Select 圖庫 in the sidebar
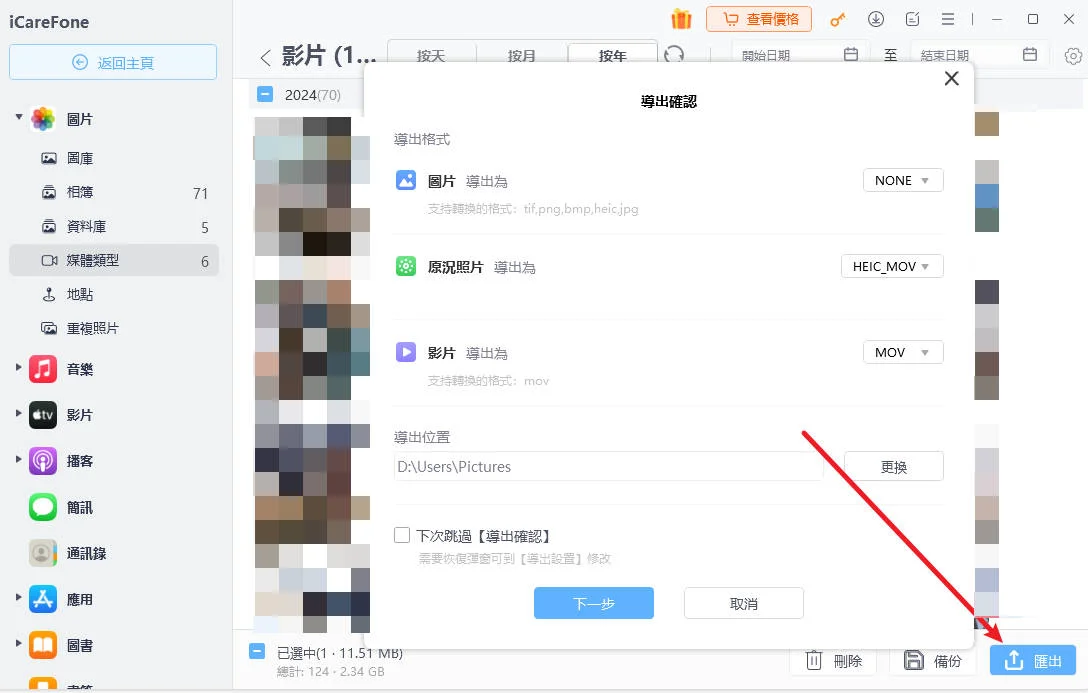 tap(114, 158)
